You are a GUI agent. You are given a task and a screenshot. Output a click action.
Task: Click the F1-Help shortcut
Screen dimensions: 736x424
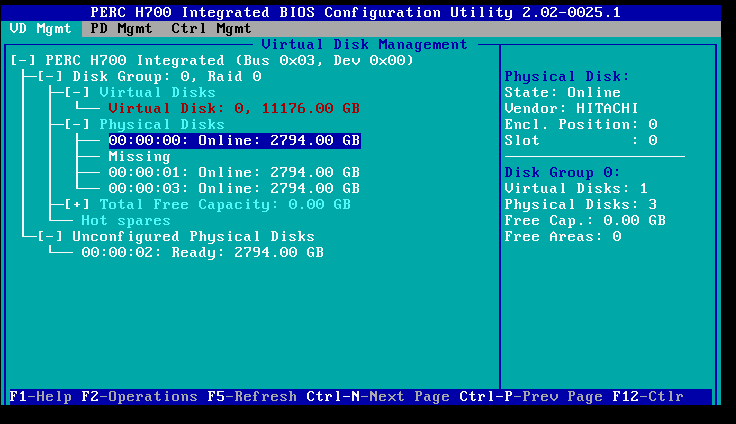click(40, 396)
